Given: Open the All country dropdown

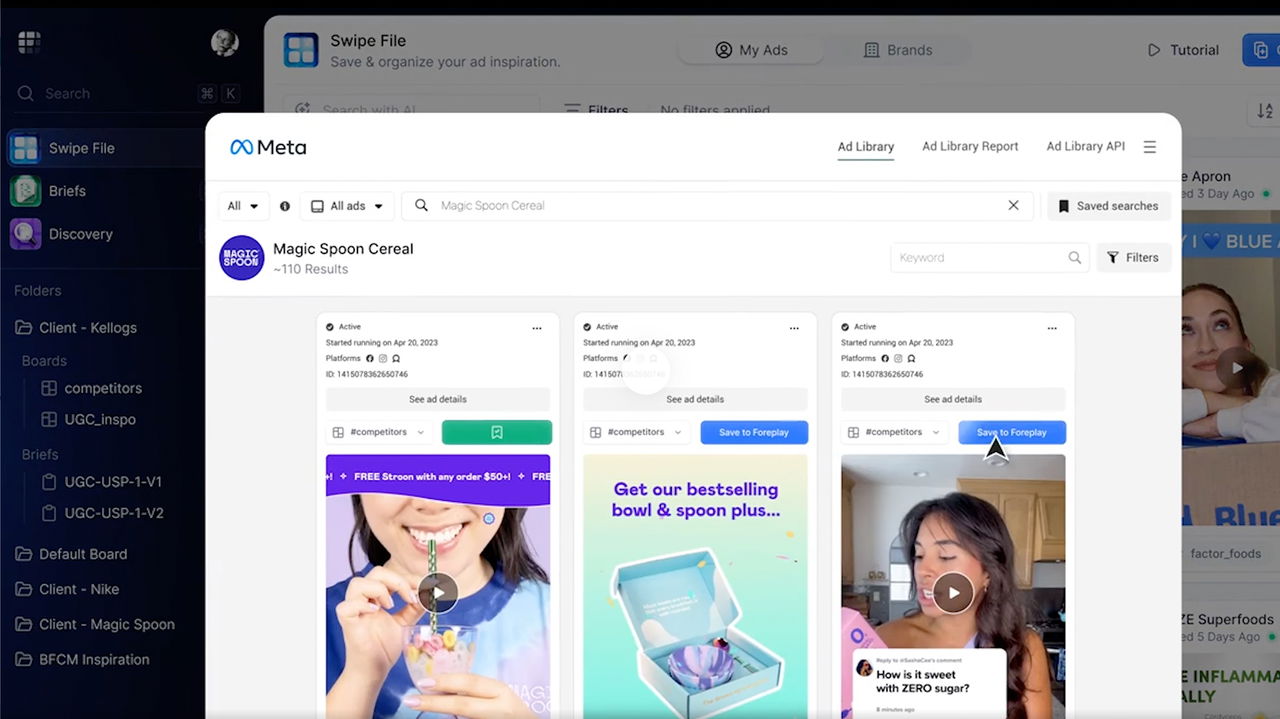Looking at the screenshot, I should (x=243, y=206).
